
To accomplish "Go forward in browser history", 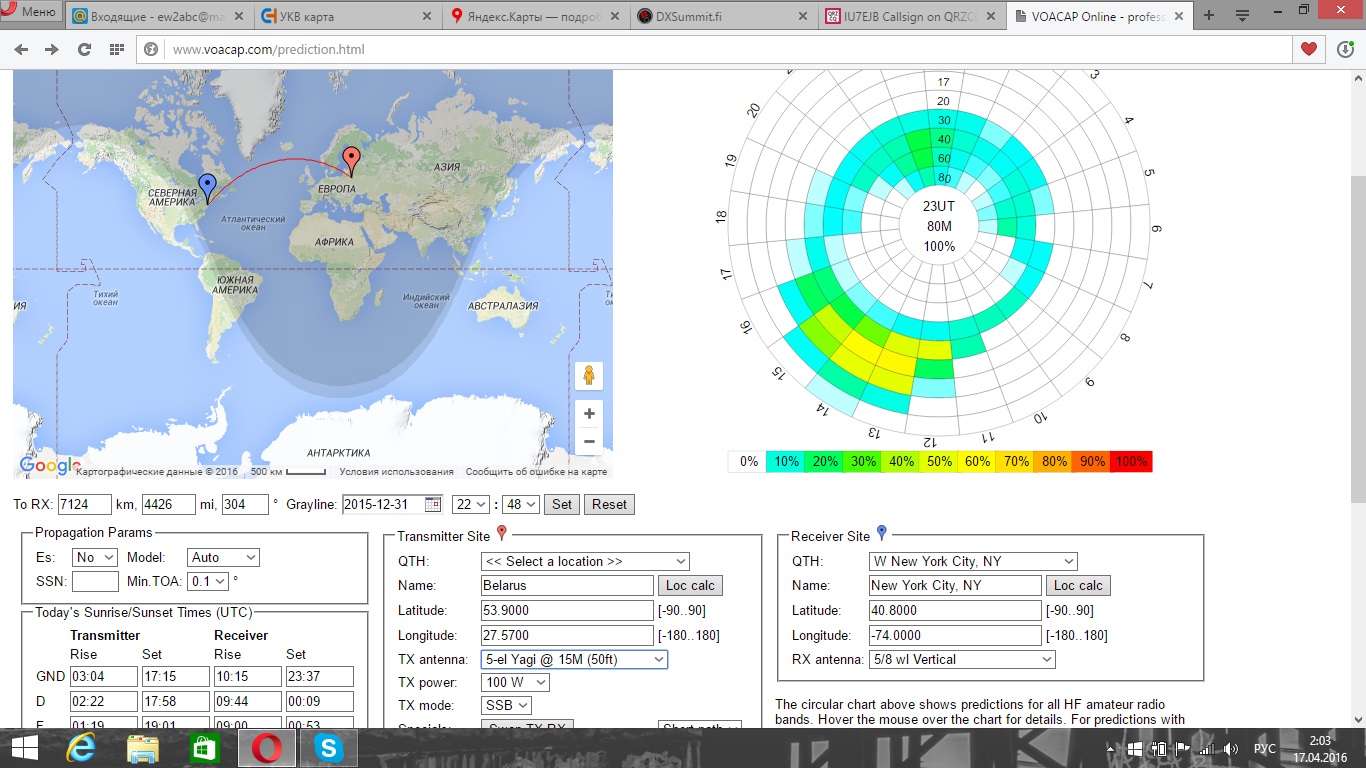I will tap(51, 50).
